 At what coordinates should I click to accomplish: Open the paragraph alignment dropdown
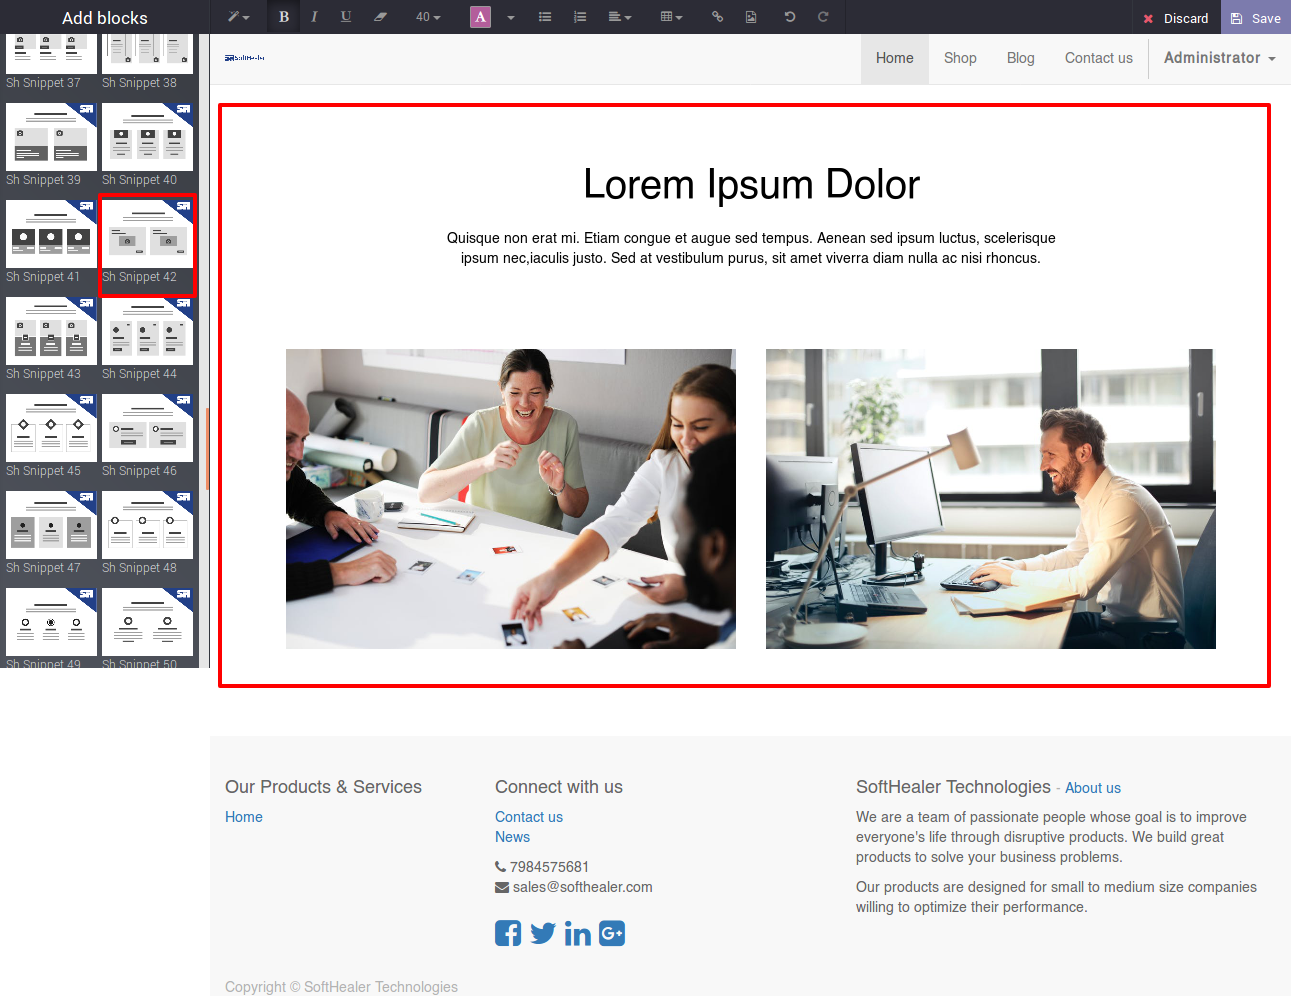click(x=620, y=17)
